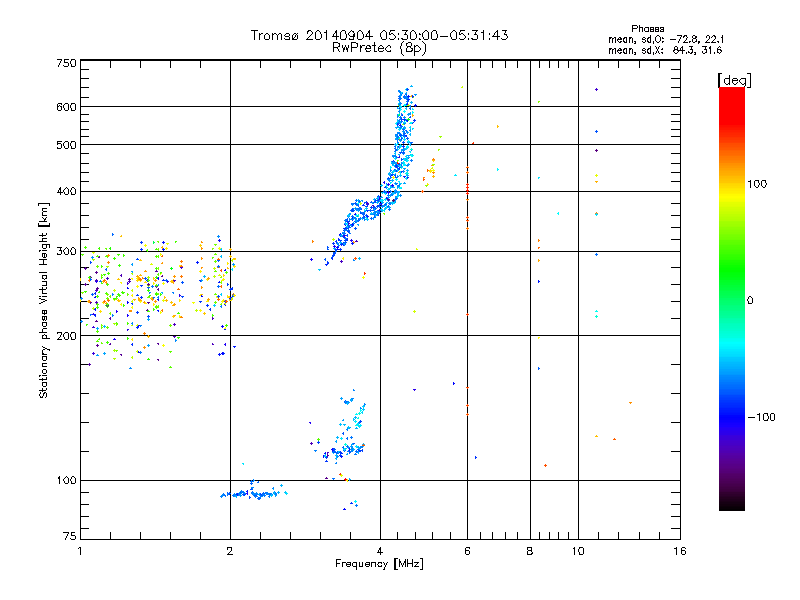Click the x-axis label '4'
Viewport: 800px width, 600px height.
(380, 551)
